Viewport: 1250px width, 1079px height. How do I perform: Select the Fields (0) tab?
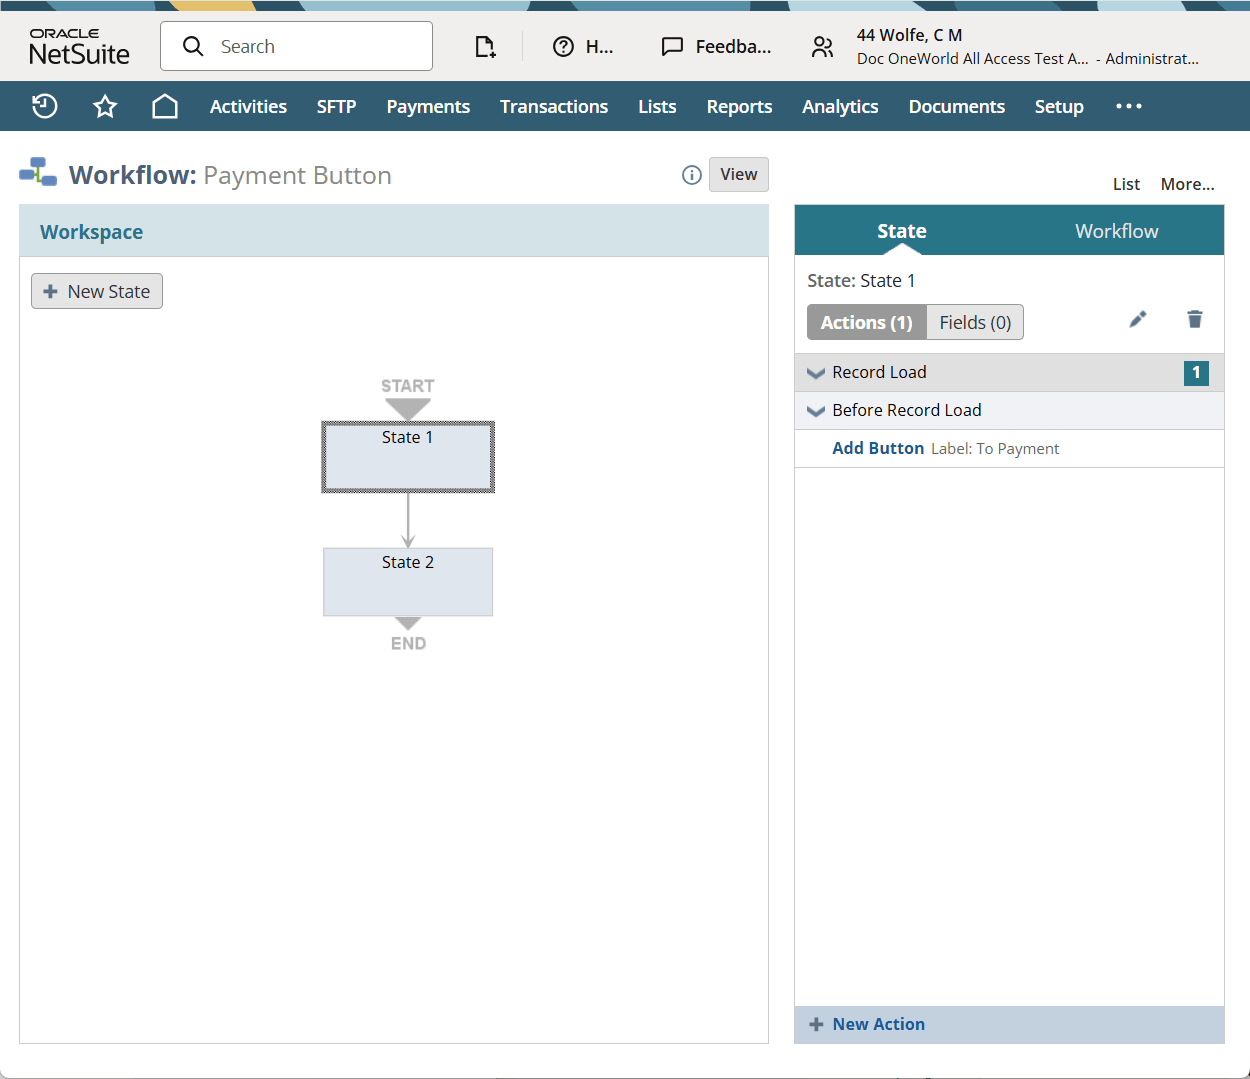tap(975, 322)
